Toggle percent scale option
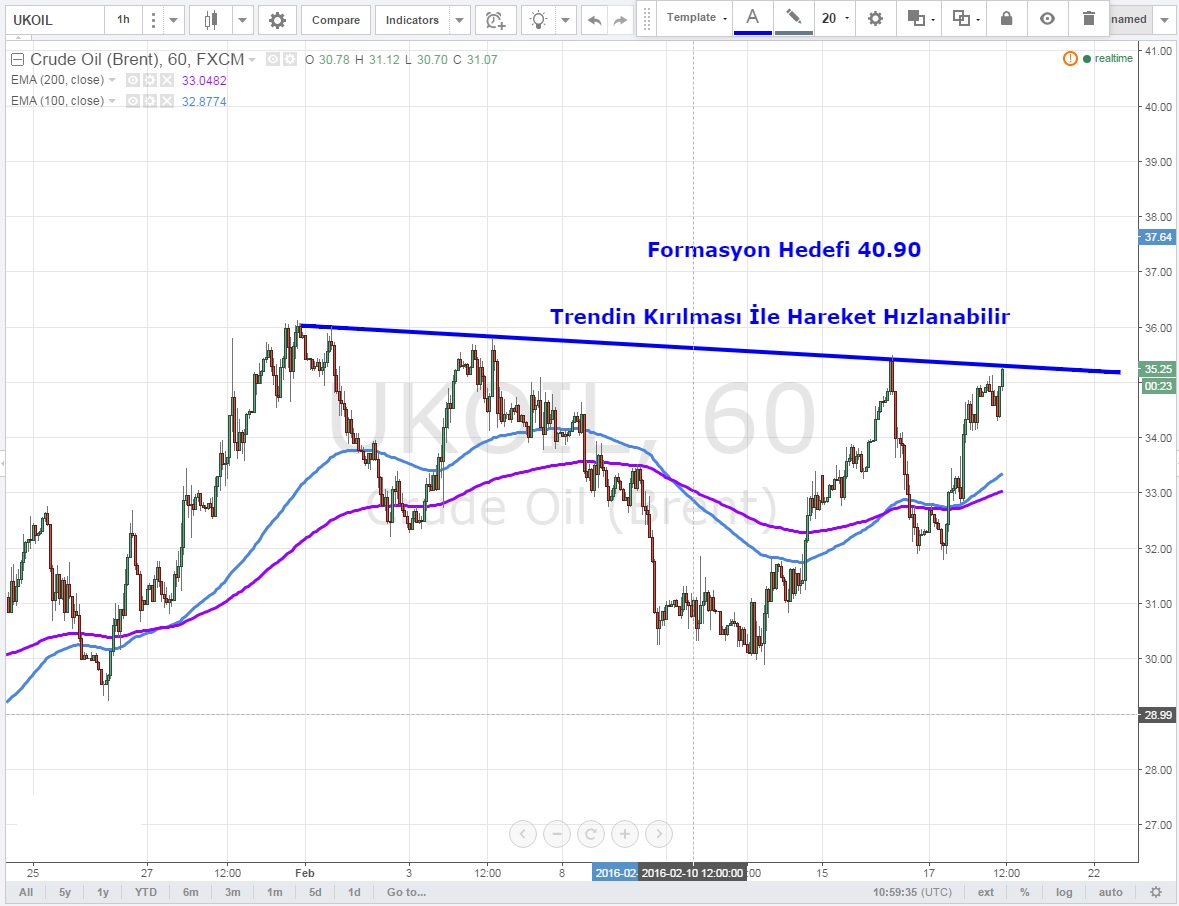 click(1025, 892)
